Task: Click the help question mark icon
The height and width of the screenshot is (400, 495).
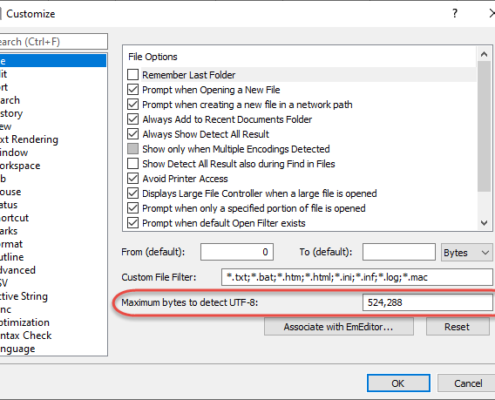Action: pos(455,14)
